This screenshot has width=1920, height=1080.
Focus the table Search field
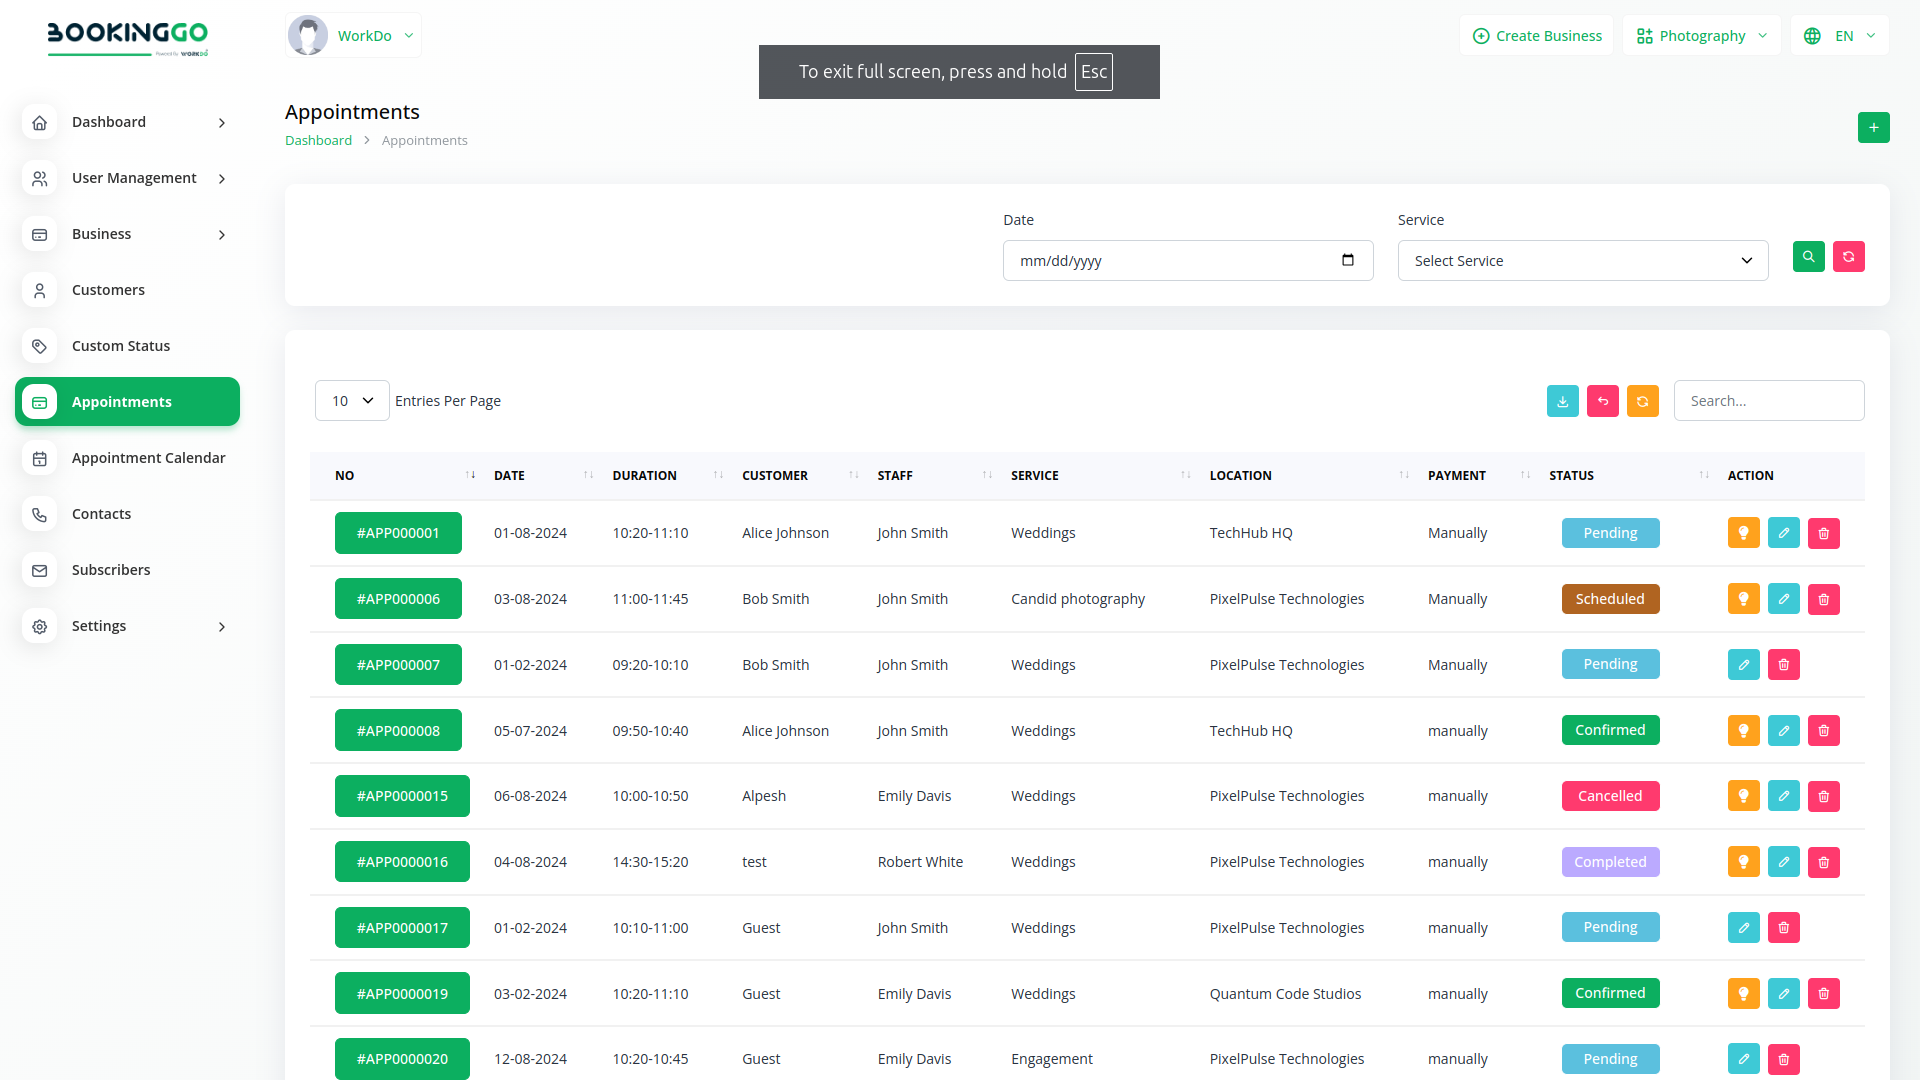point(1768,401)
